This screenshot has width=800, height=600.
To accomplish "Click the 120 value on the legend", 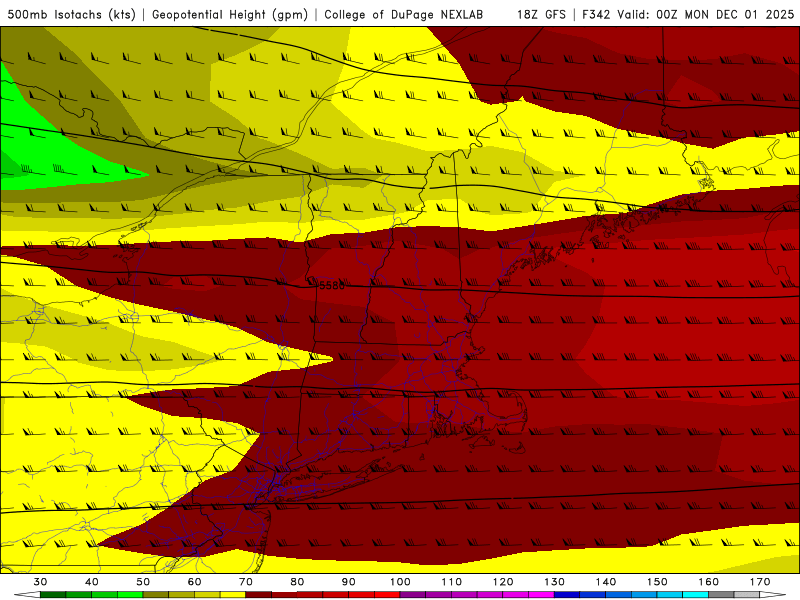I will coord(503,582).
